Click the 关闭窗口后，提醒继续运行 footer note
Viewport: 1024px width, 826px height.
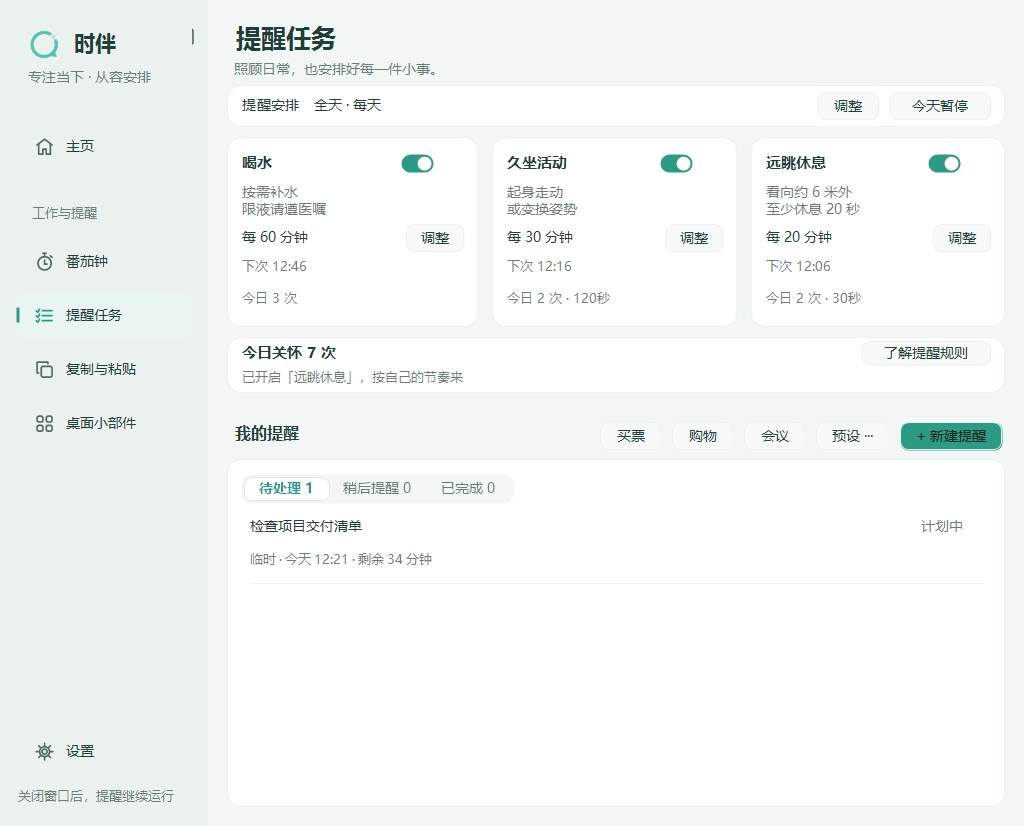(96, 797)
